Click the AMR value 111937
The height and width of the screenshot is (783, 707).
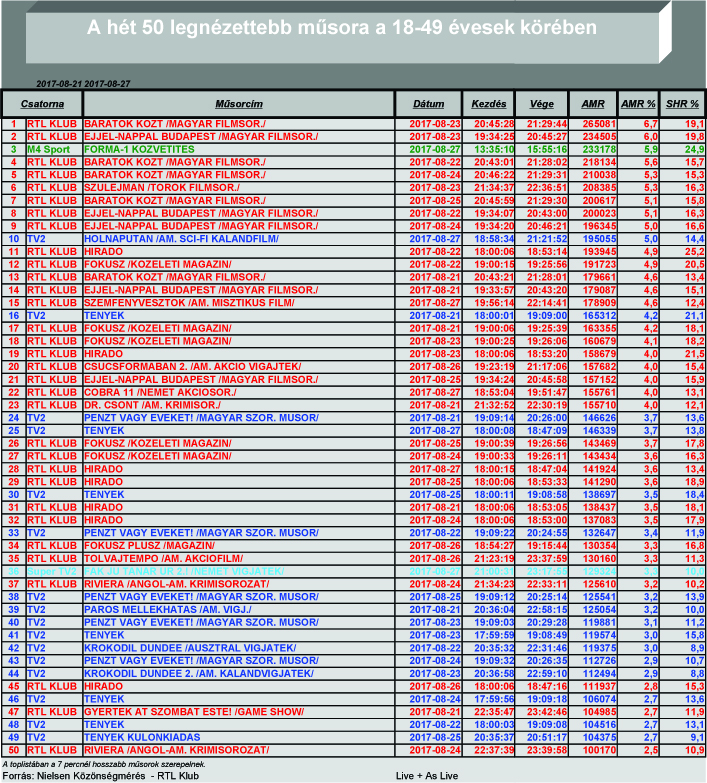coord(599,686)
